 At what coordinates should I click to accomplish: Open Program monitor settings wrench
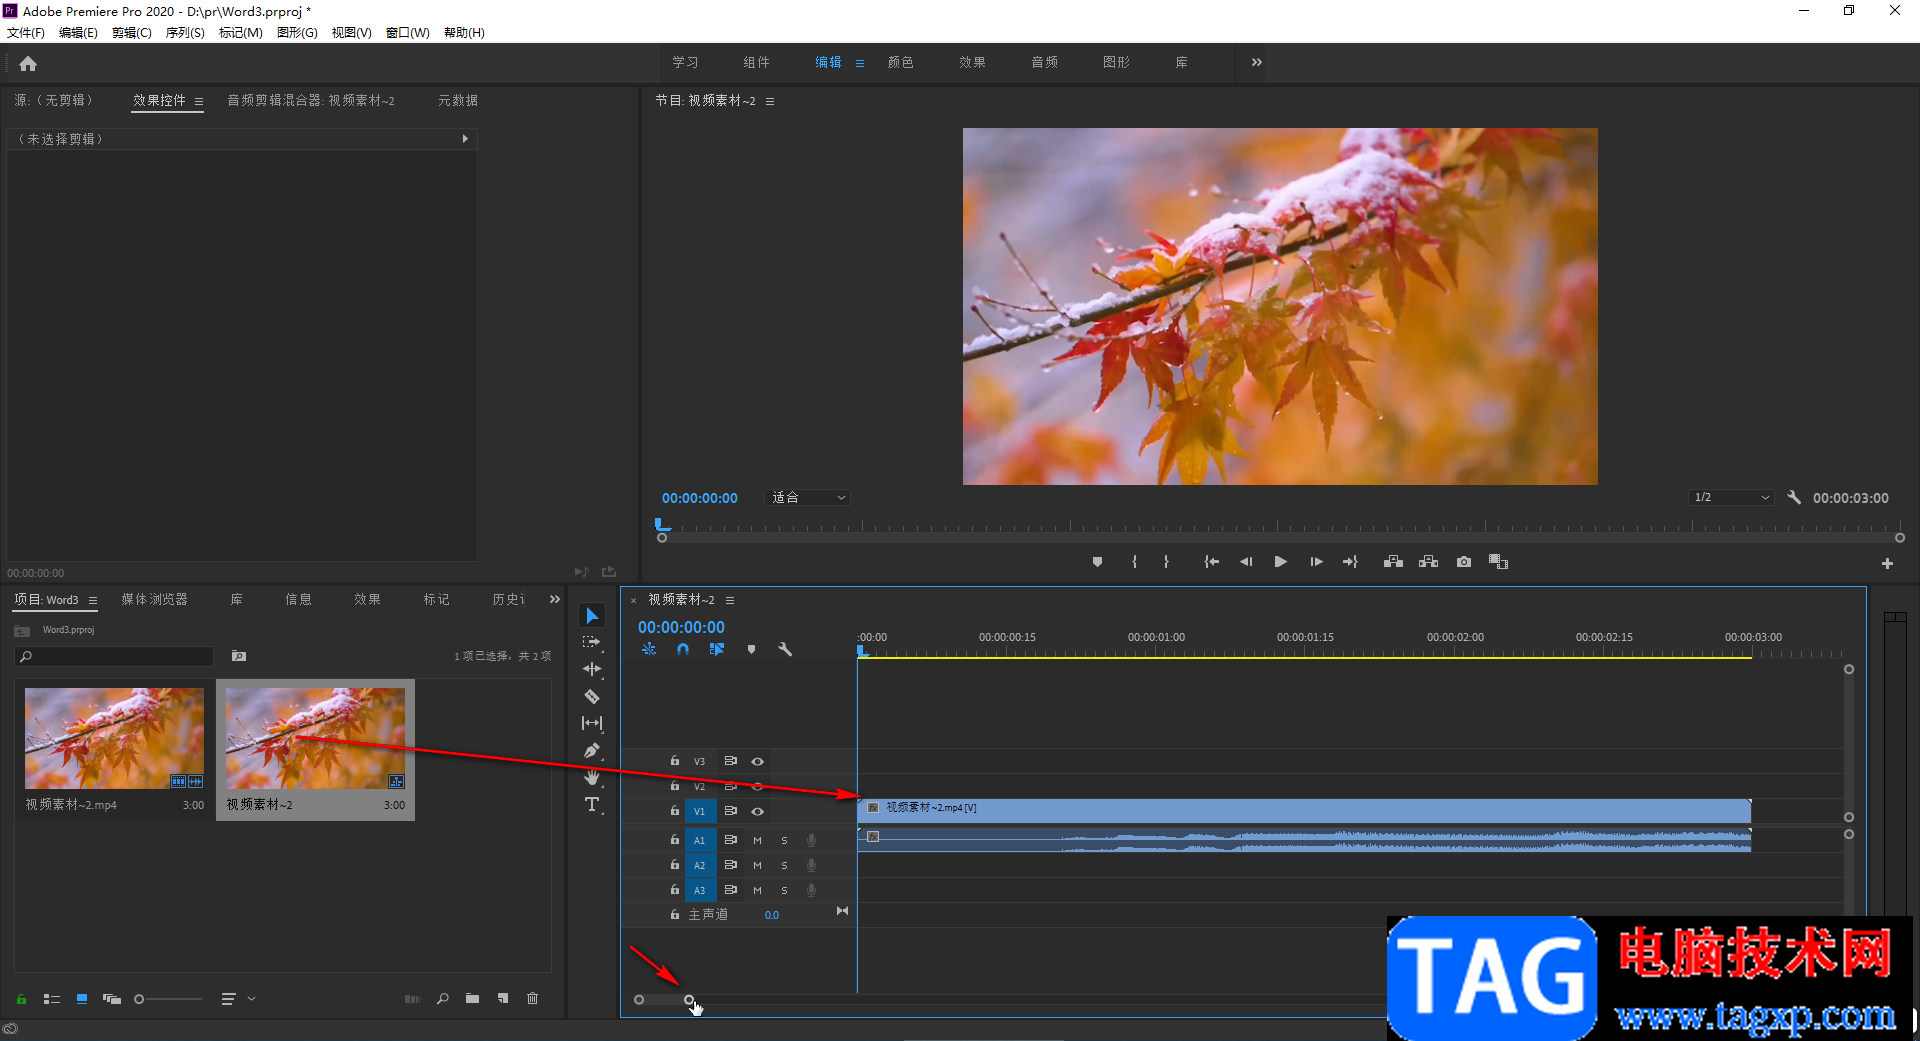click(1794, 497)
